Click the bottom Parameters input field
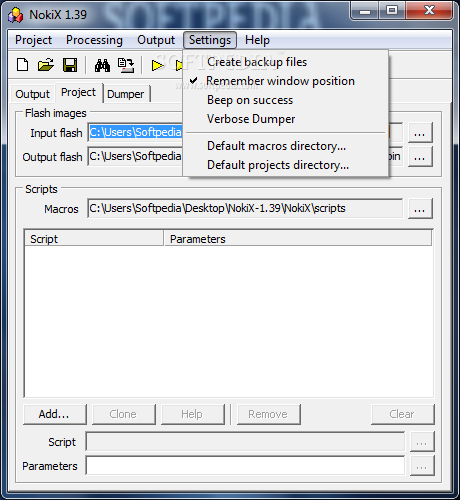The image size is (460, 500). coord(245,466)
